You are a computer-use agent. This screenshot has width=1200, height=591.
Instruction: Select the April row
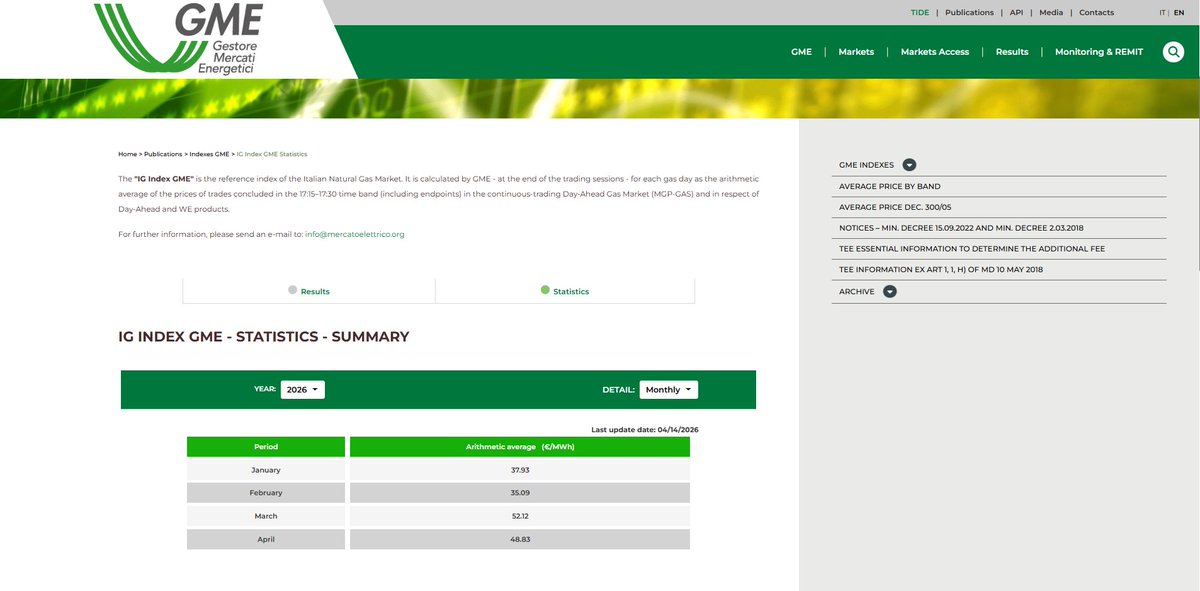click(x=438, y=539)
